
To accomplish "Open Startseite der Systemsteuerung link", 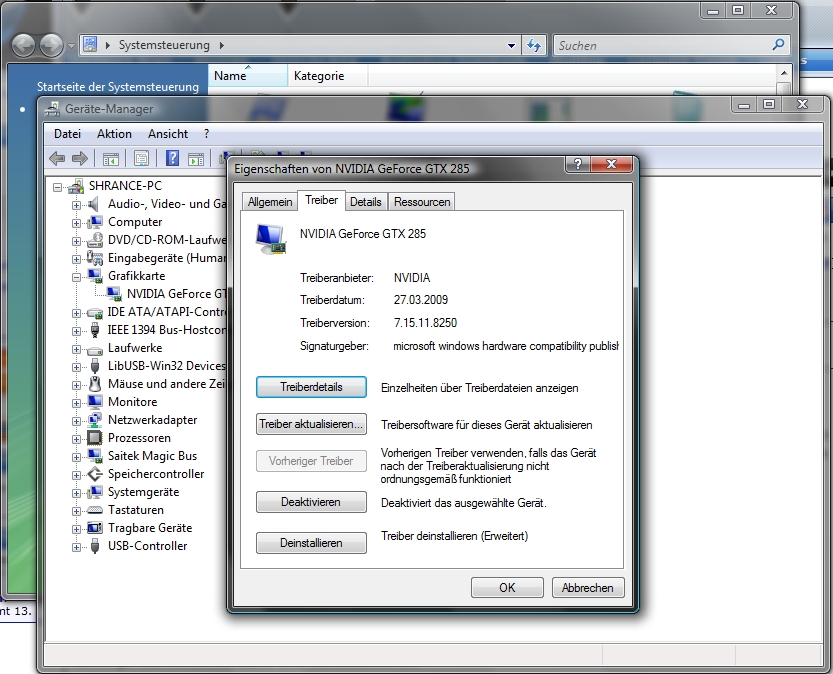I will (x=118, y=87).
